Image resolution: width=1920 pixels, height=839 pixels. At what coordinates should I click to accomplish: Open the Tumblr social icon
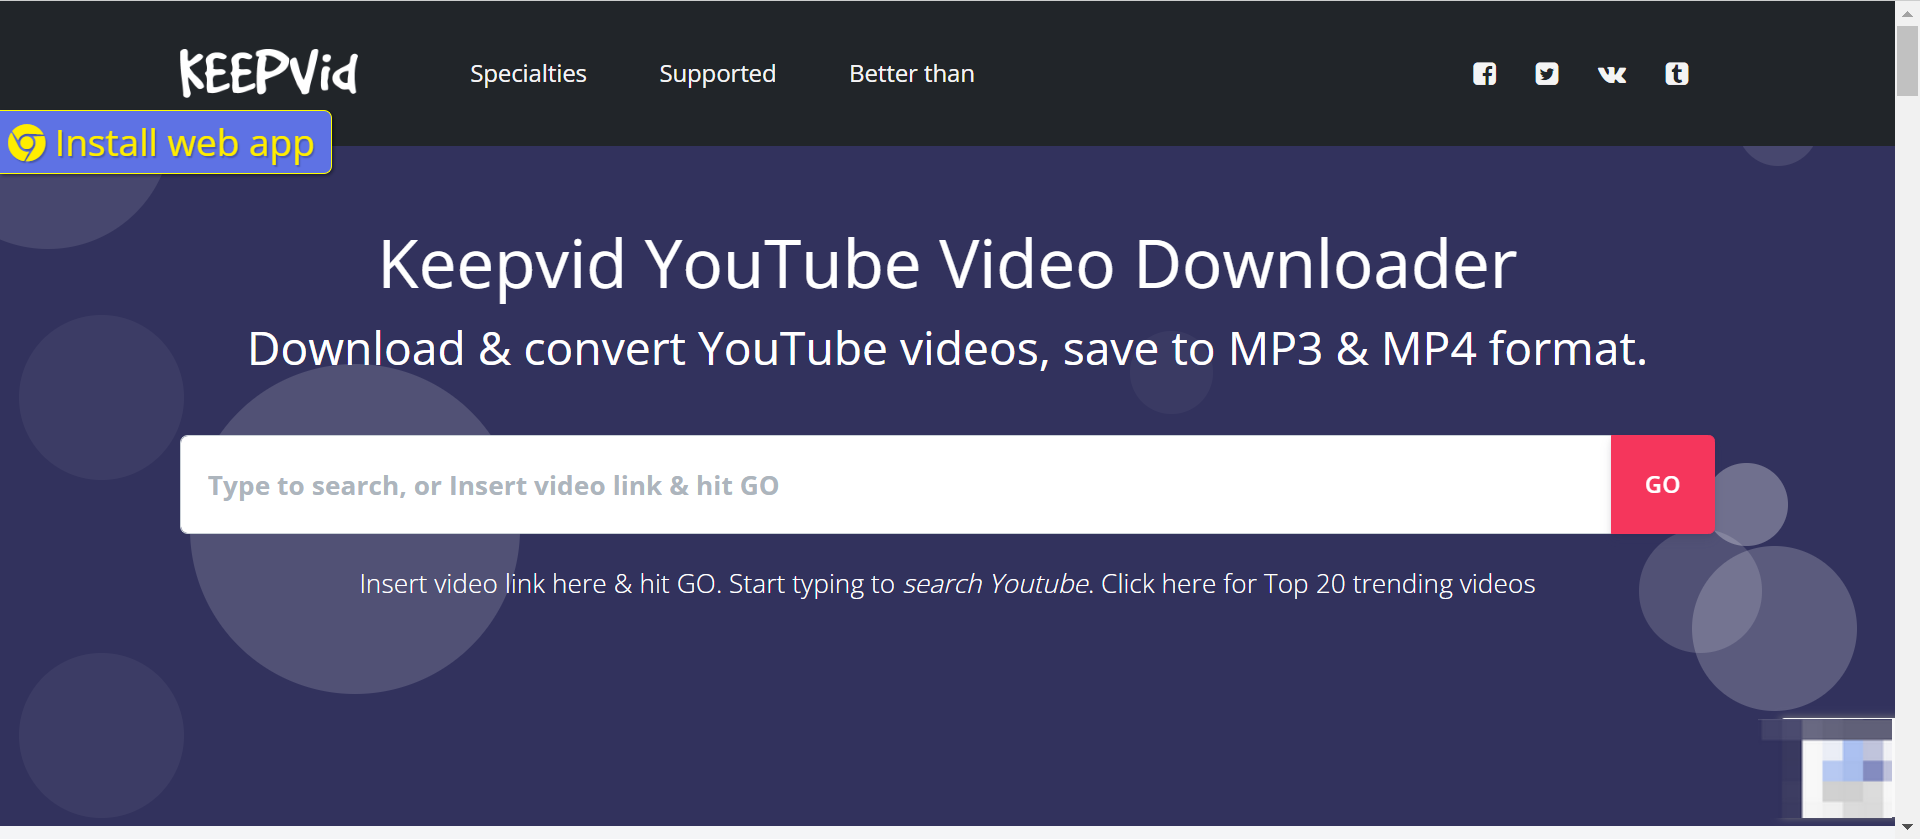[x=1677, y=74]
